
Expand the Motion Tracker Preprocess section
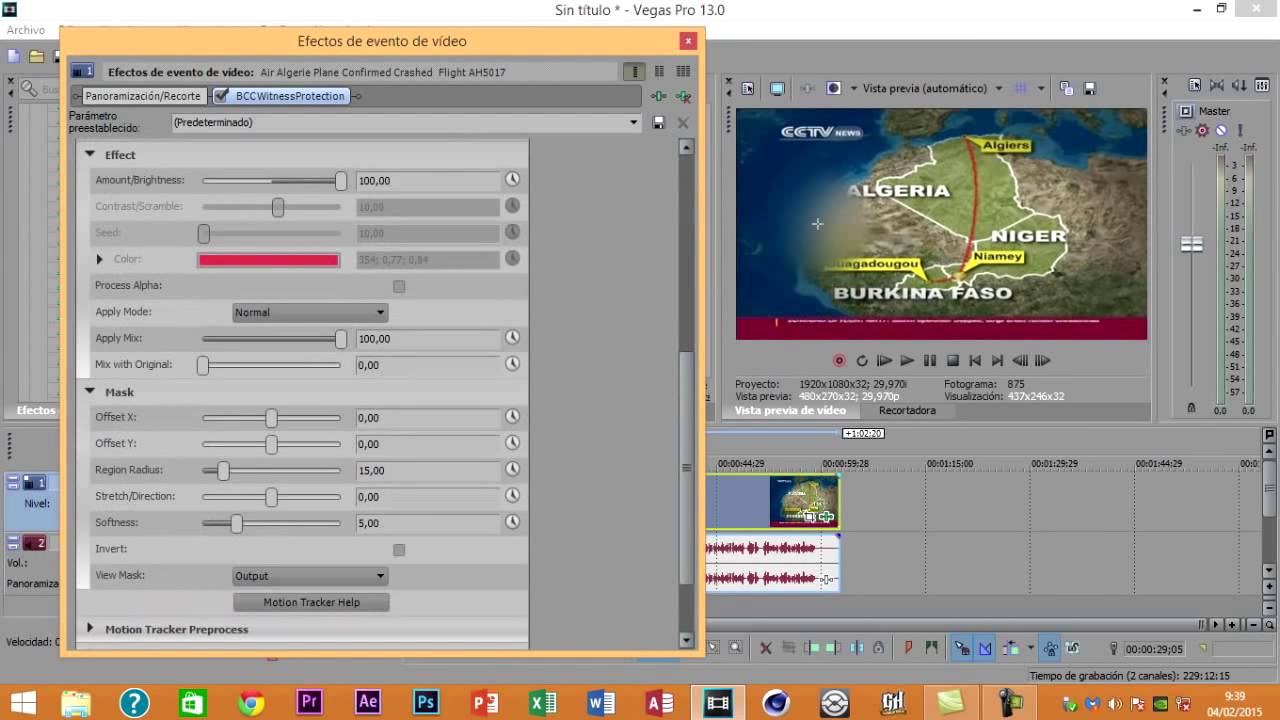(90, 629)
